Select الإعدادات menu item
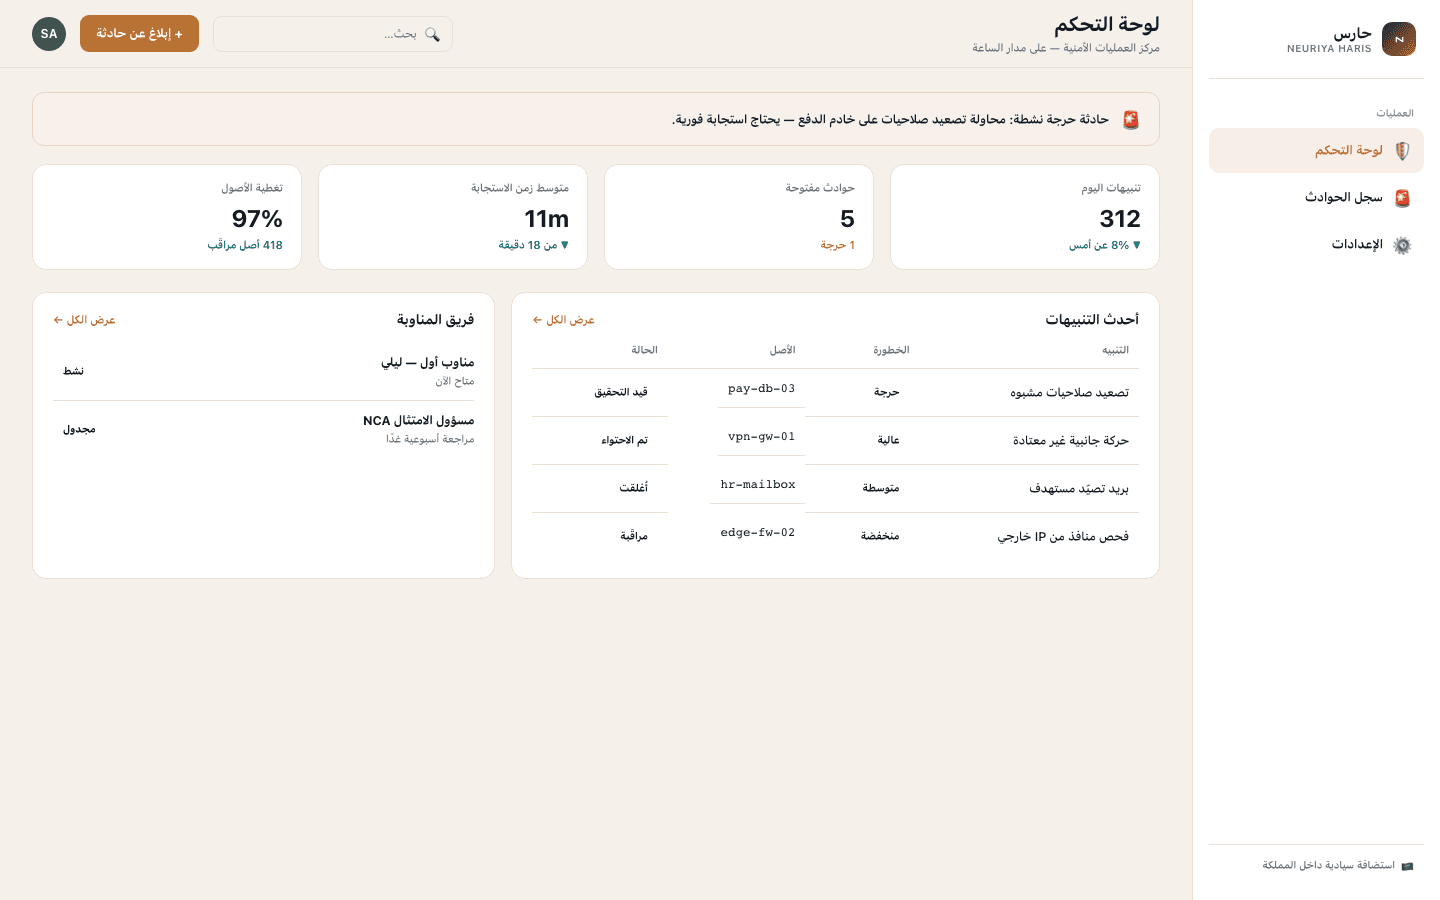The image size is (1440, 900). tap(1316, 245)
